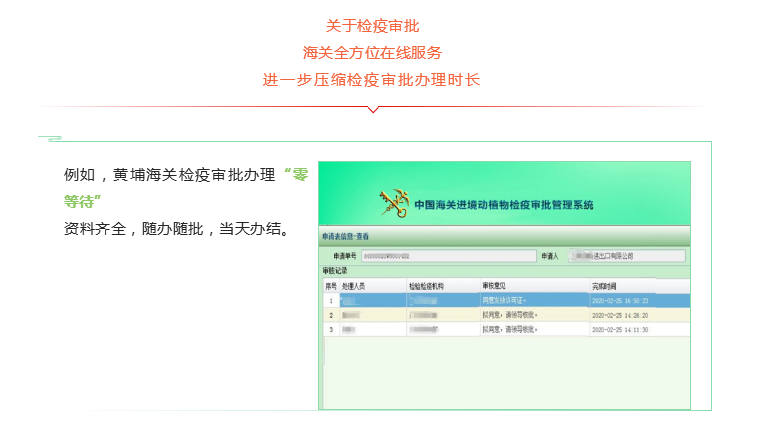Click the heading 进一步压缩检疫审批办理时长
This screenshot has width=768, height=438.
tap(371, 79)
